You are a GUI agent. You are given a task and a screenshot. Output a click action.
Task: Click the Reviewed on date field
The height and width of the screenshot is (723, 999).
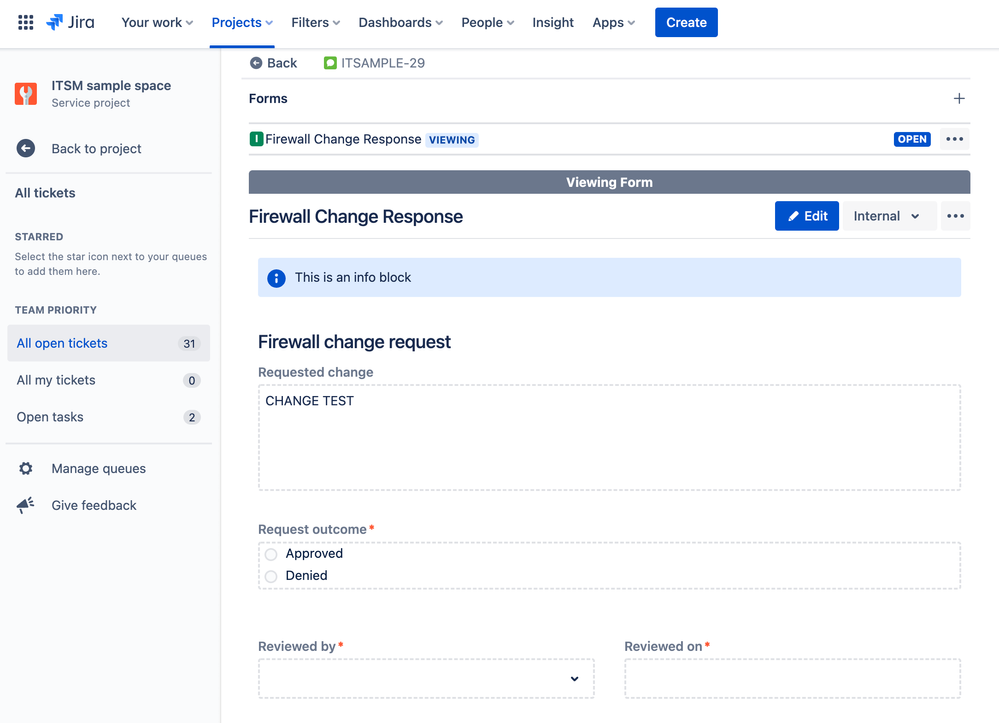point(793,679)
